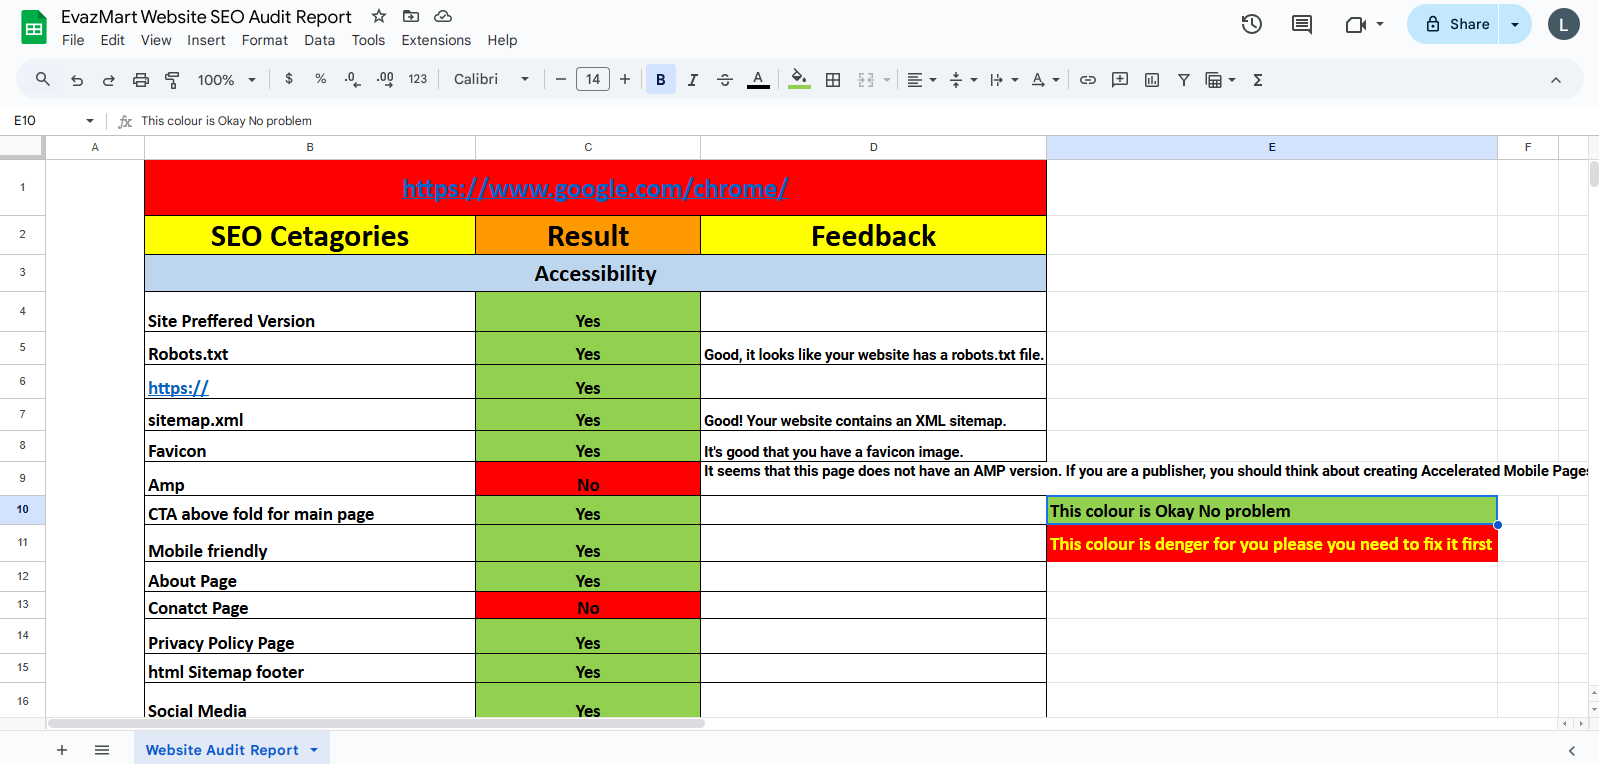
Task: Check cloud save status icon
Action: coord(443,16)
